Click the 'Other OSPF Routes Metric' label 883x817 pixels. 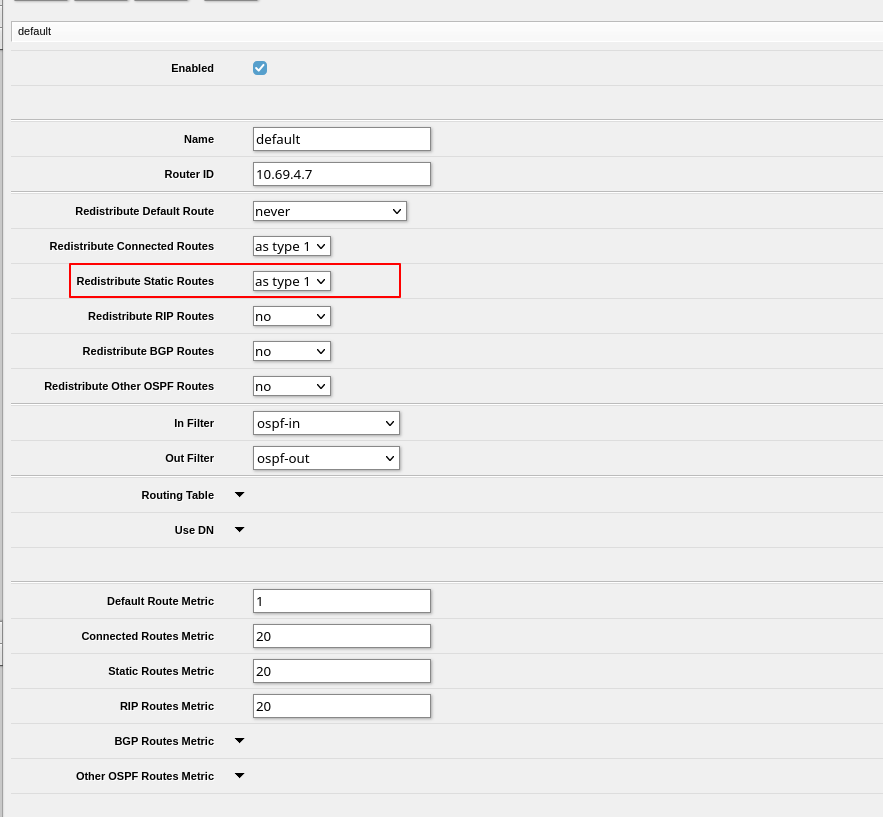click(x=145, y=776)
